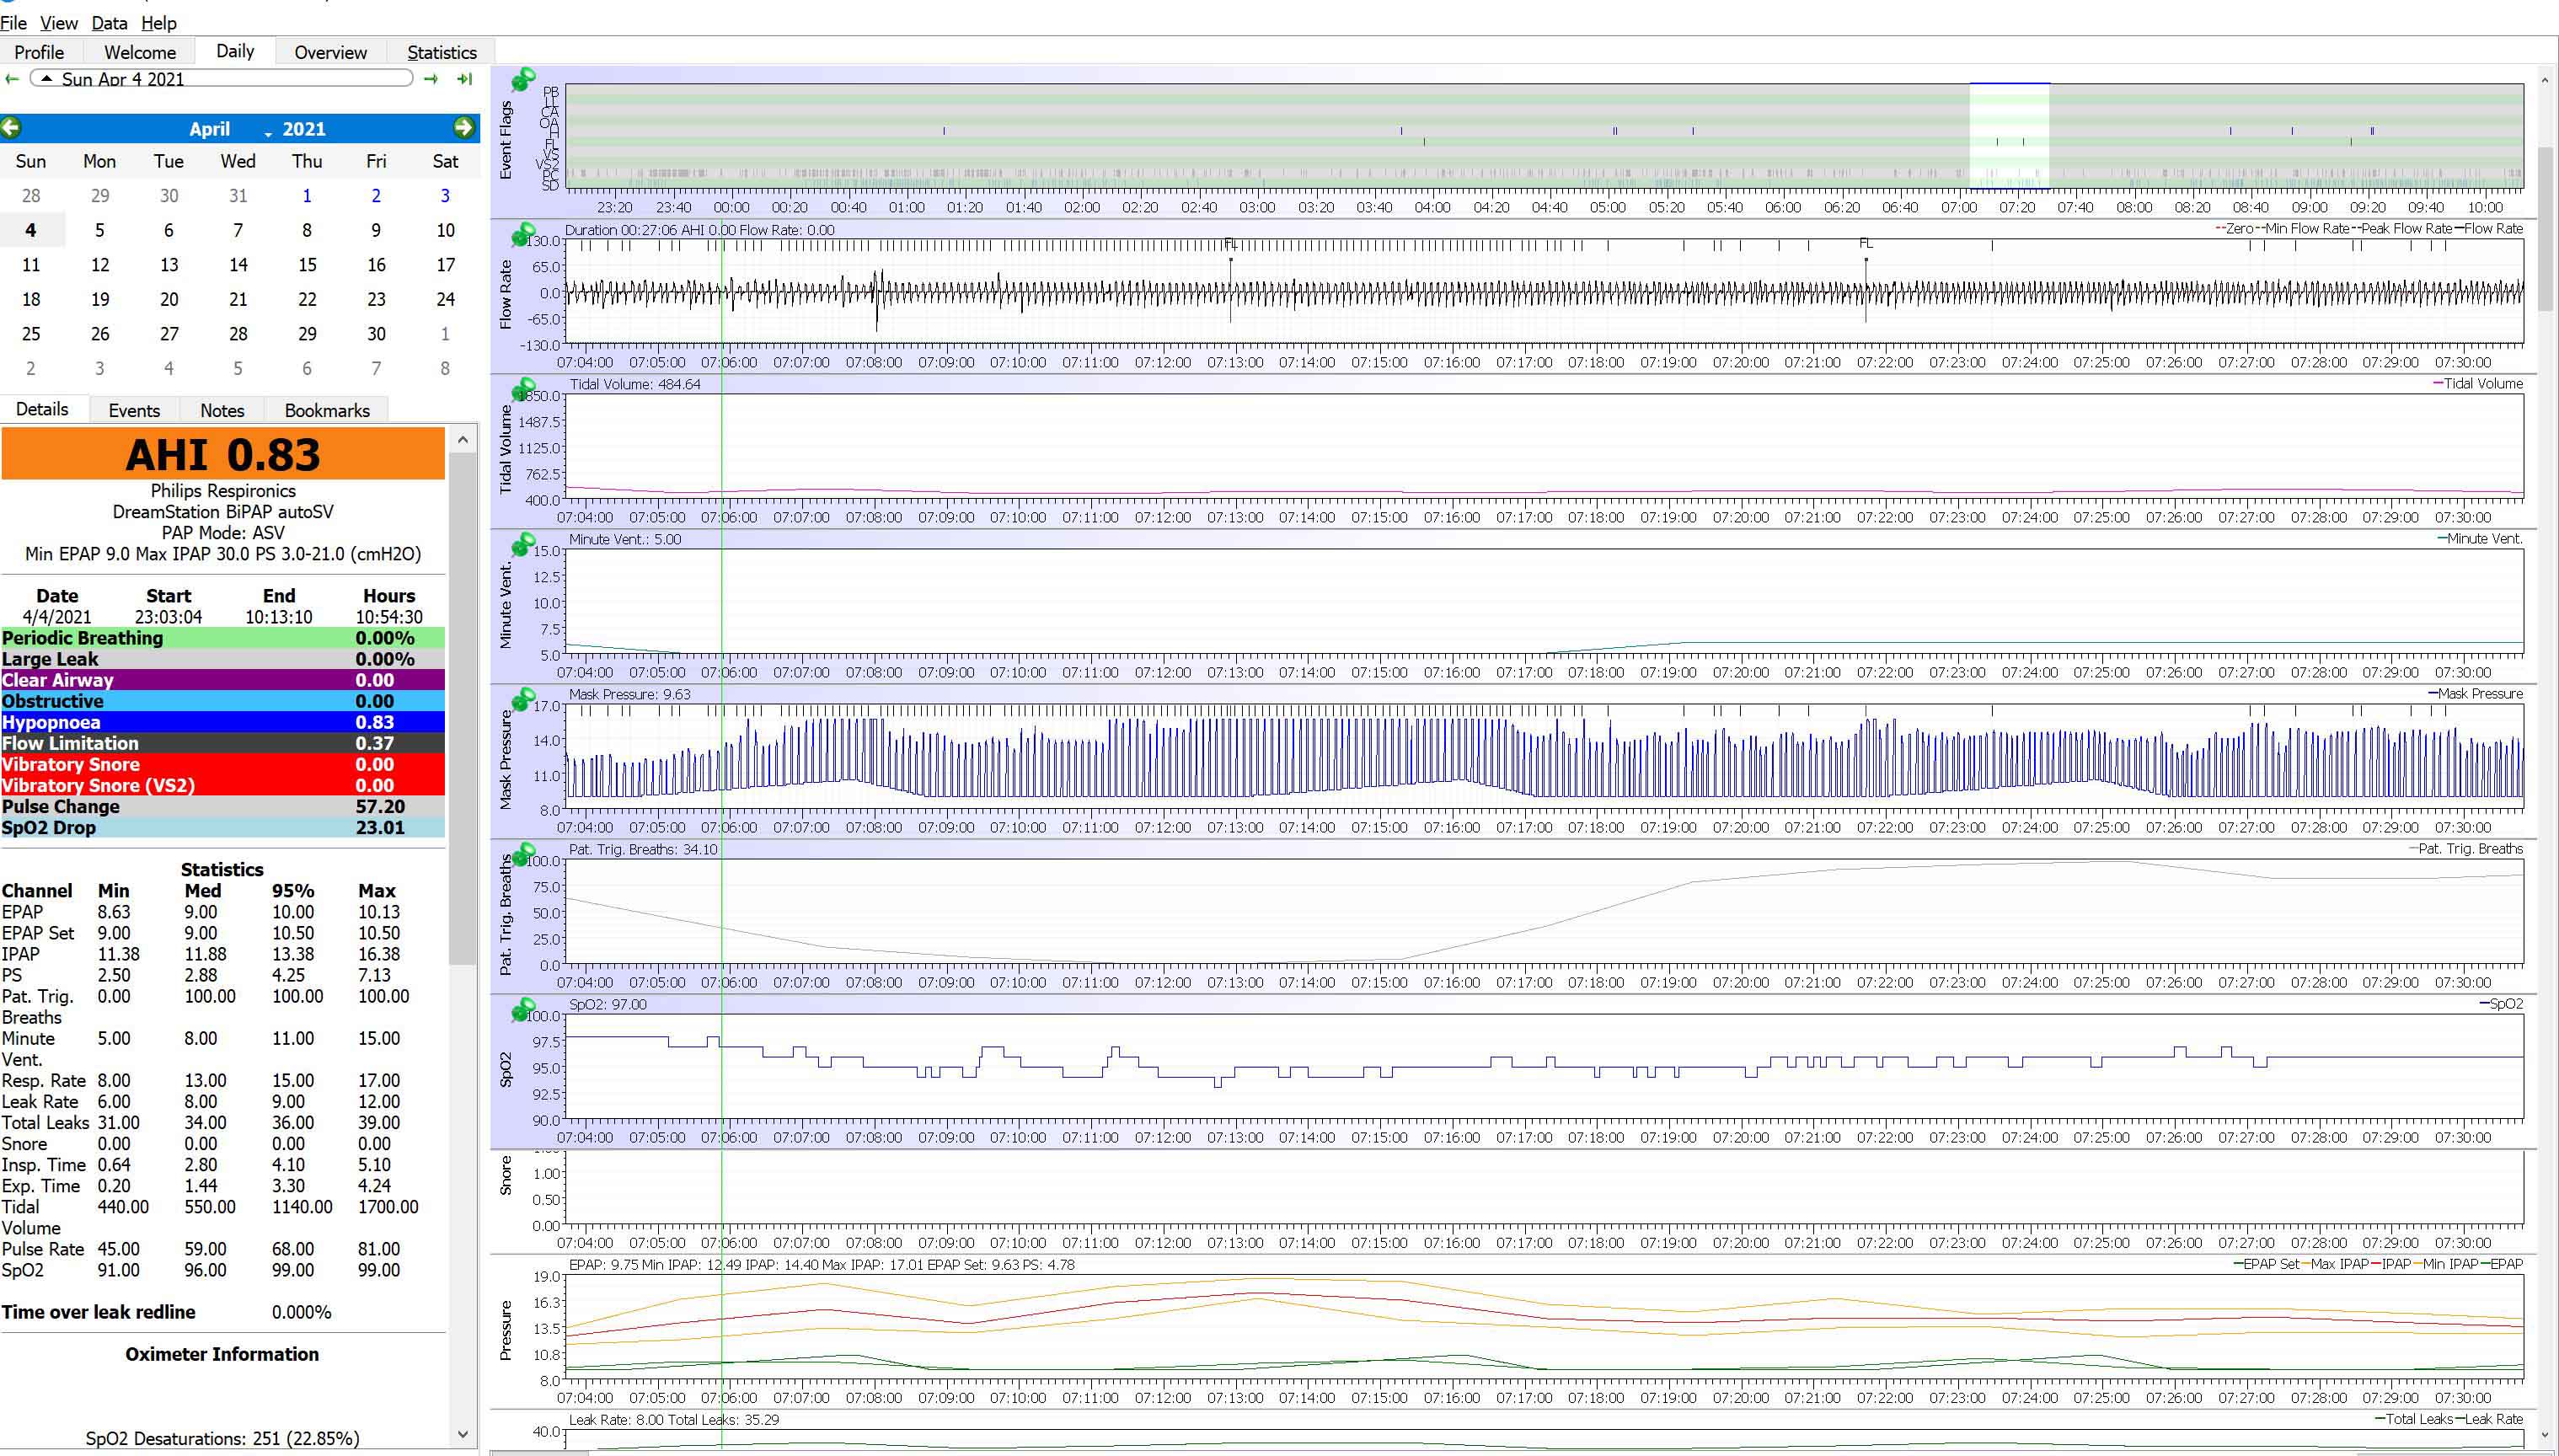The image size is (2559, 1456).
Task: Select April 15 in the calendar
Action: coord(307,265)
